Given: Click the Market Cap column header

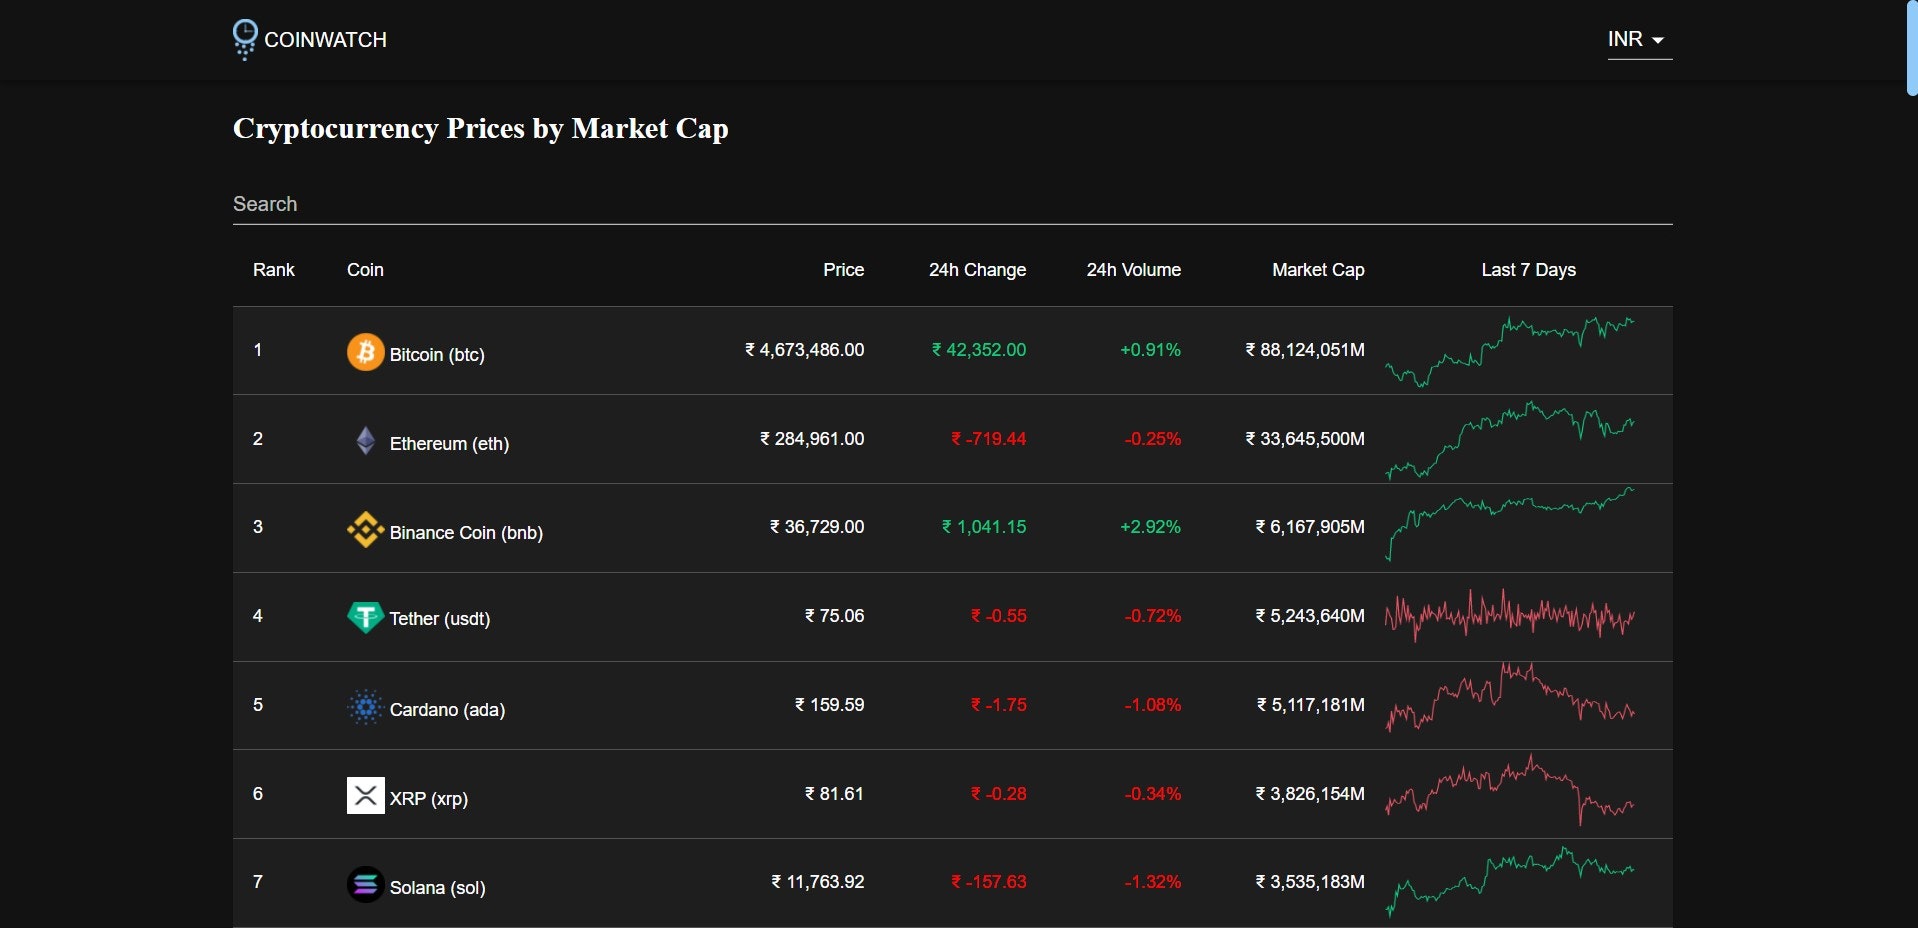Looking at the screenshot, I should tap(1318, 270).
